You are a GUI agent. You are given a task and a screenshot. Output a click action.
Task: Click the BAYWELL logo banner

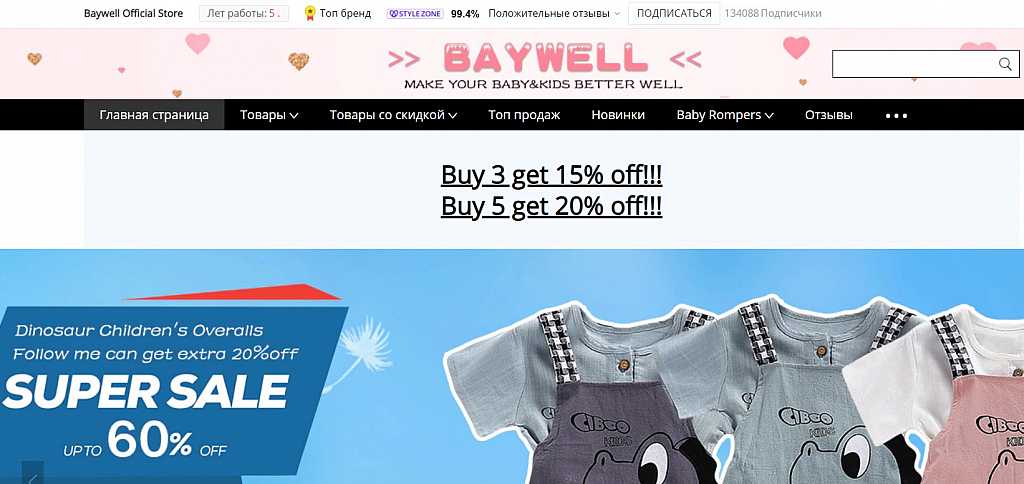(x=544, y=64)
